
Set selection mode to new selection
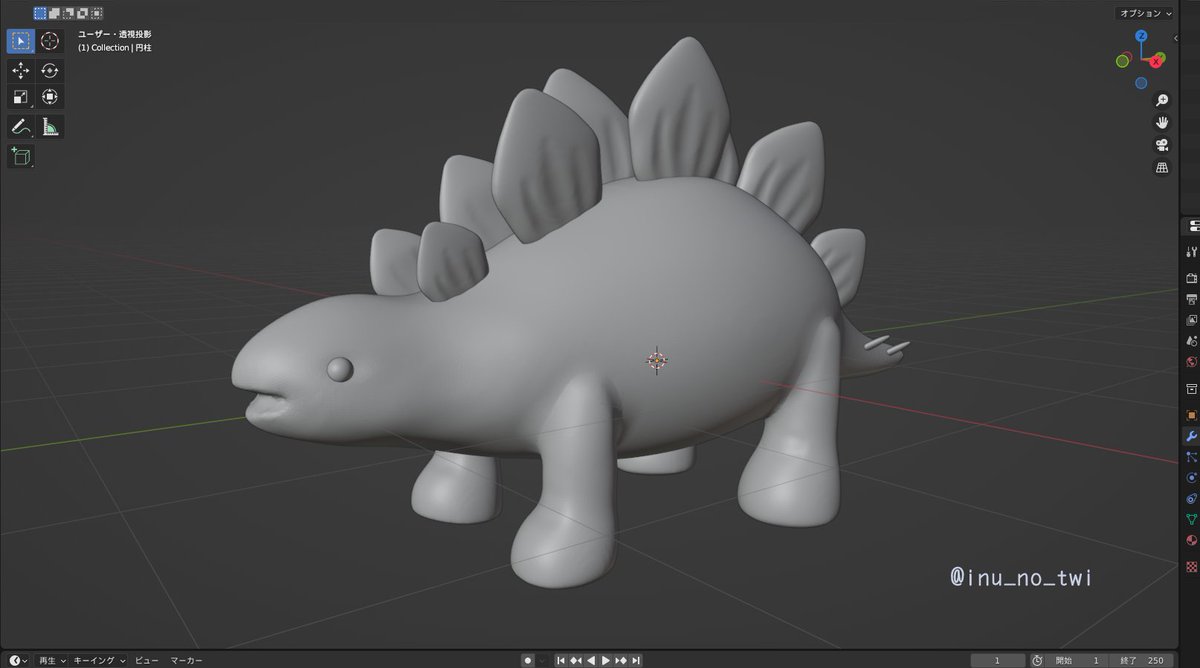point(40,13)
